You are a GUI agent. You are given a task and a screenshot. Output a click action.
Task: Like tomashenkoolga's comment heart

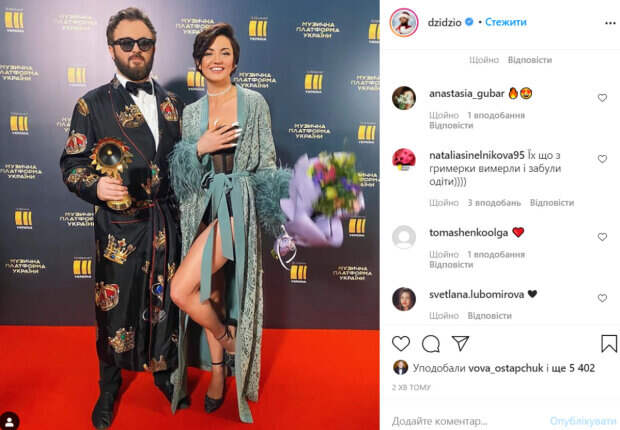coord(602,237)
